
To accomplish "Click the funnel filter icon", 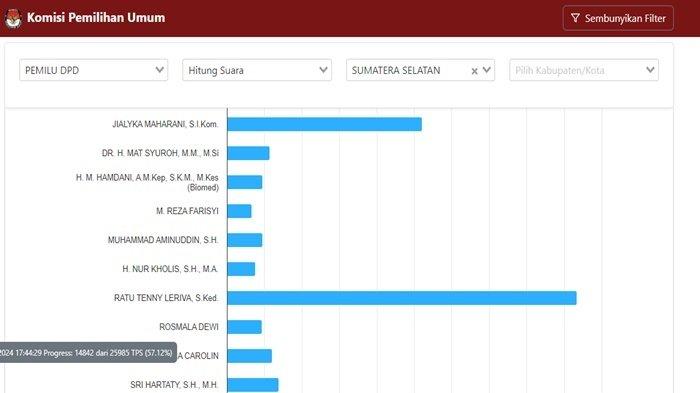I will click(575, 18).
